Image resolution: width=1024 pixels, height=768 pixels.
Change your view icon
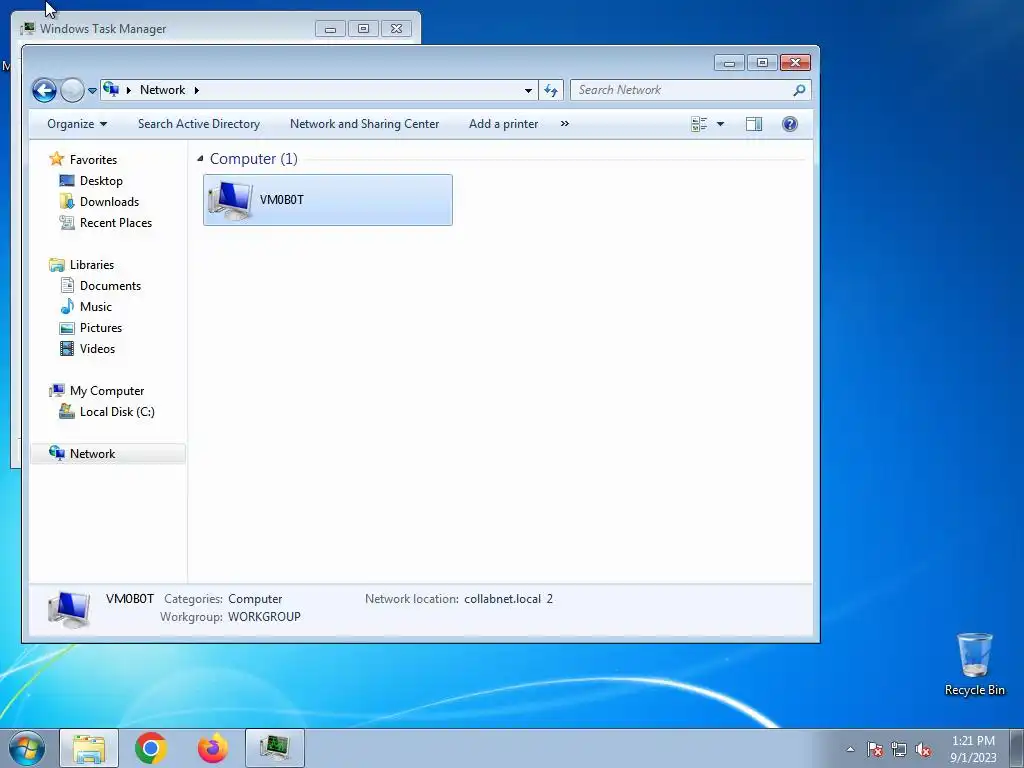click(699, 124)
